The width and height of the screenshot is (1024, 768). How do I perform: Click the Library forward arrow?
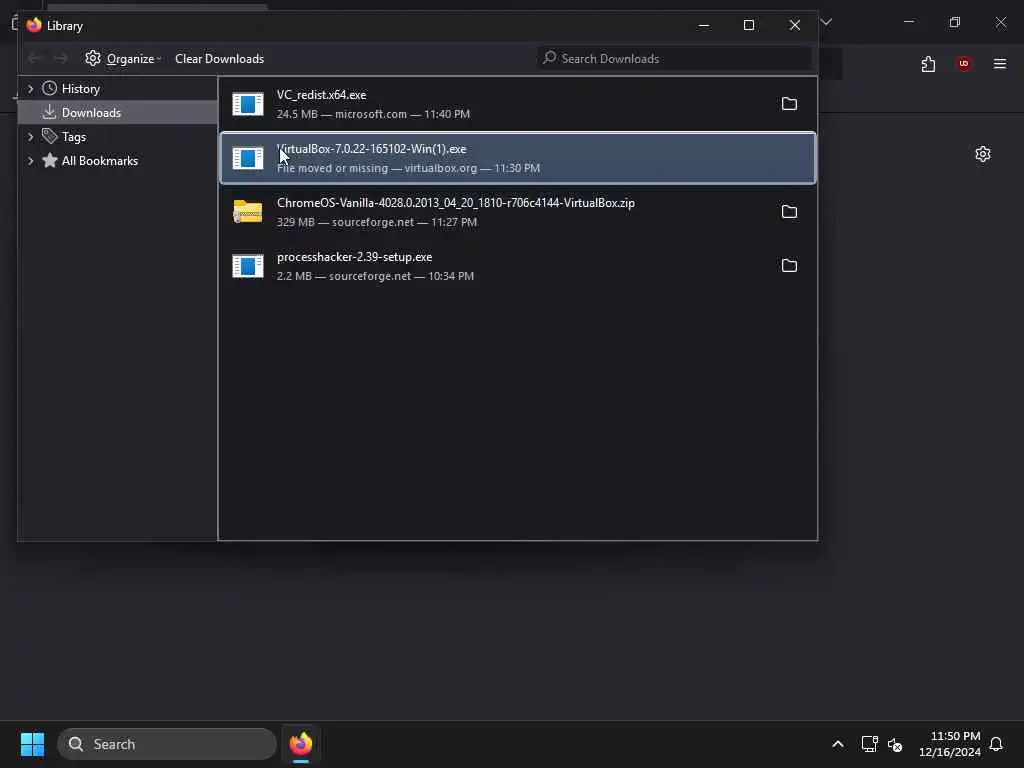tap(61, 59)
